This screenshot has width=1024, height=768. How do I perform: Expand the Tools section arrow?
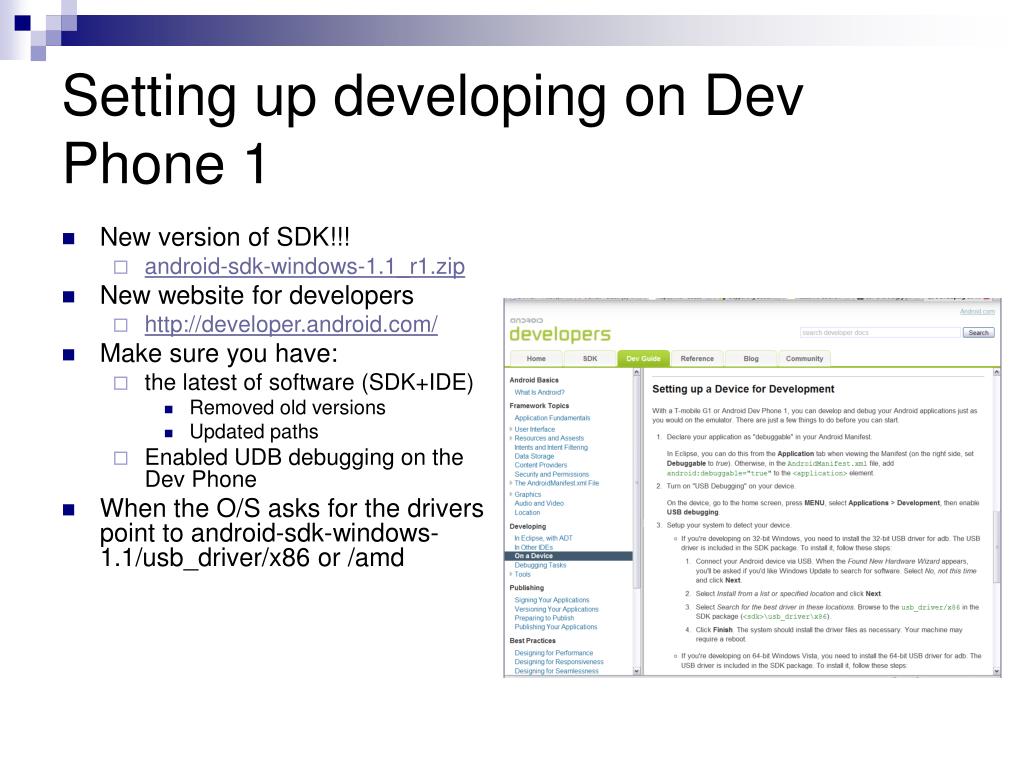point(511,574)
